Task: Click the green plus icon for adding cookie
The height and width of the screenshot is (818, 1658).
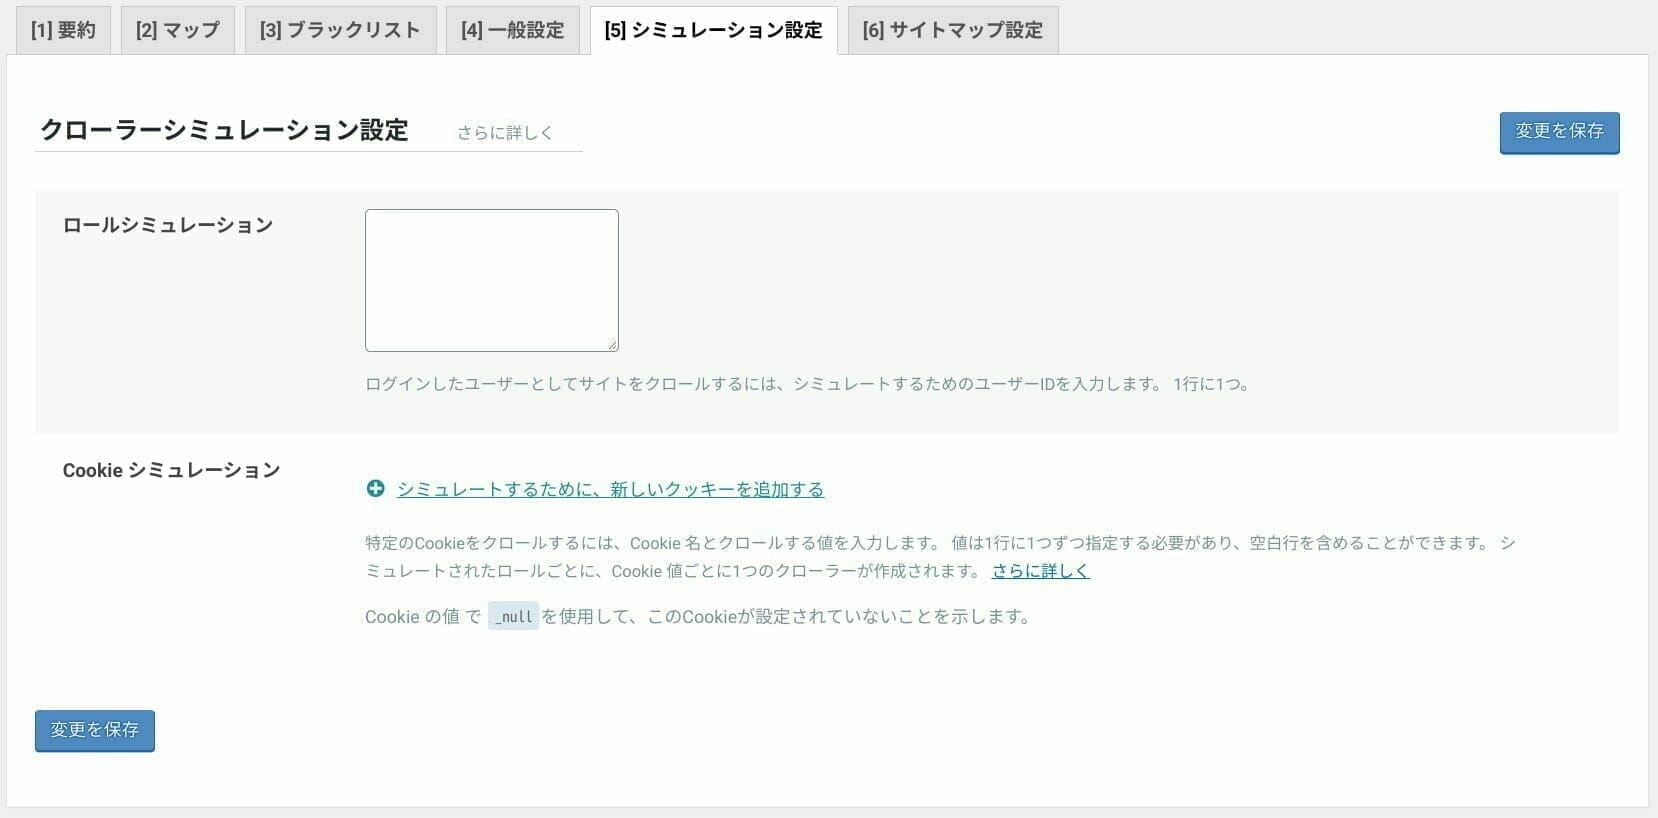Action: pos(375,489)
